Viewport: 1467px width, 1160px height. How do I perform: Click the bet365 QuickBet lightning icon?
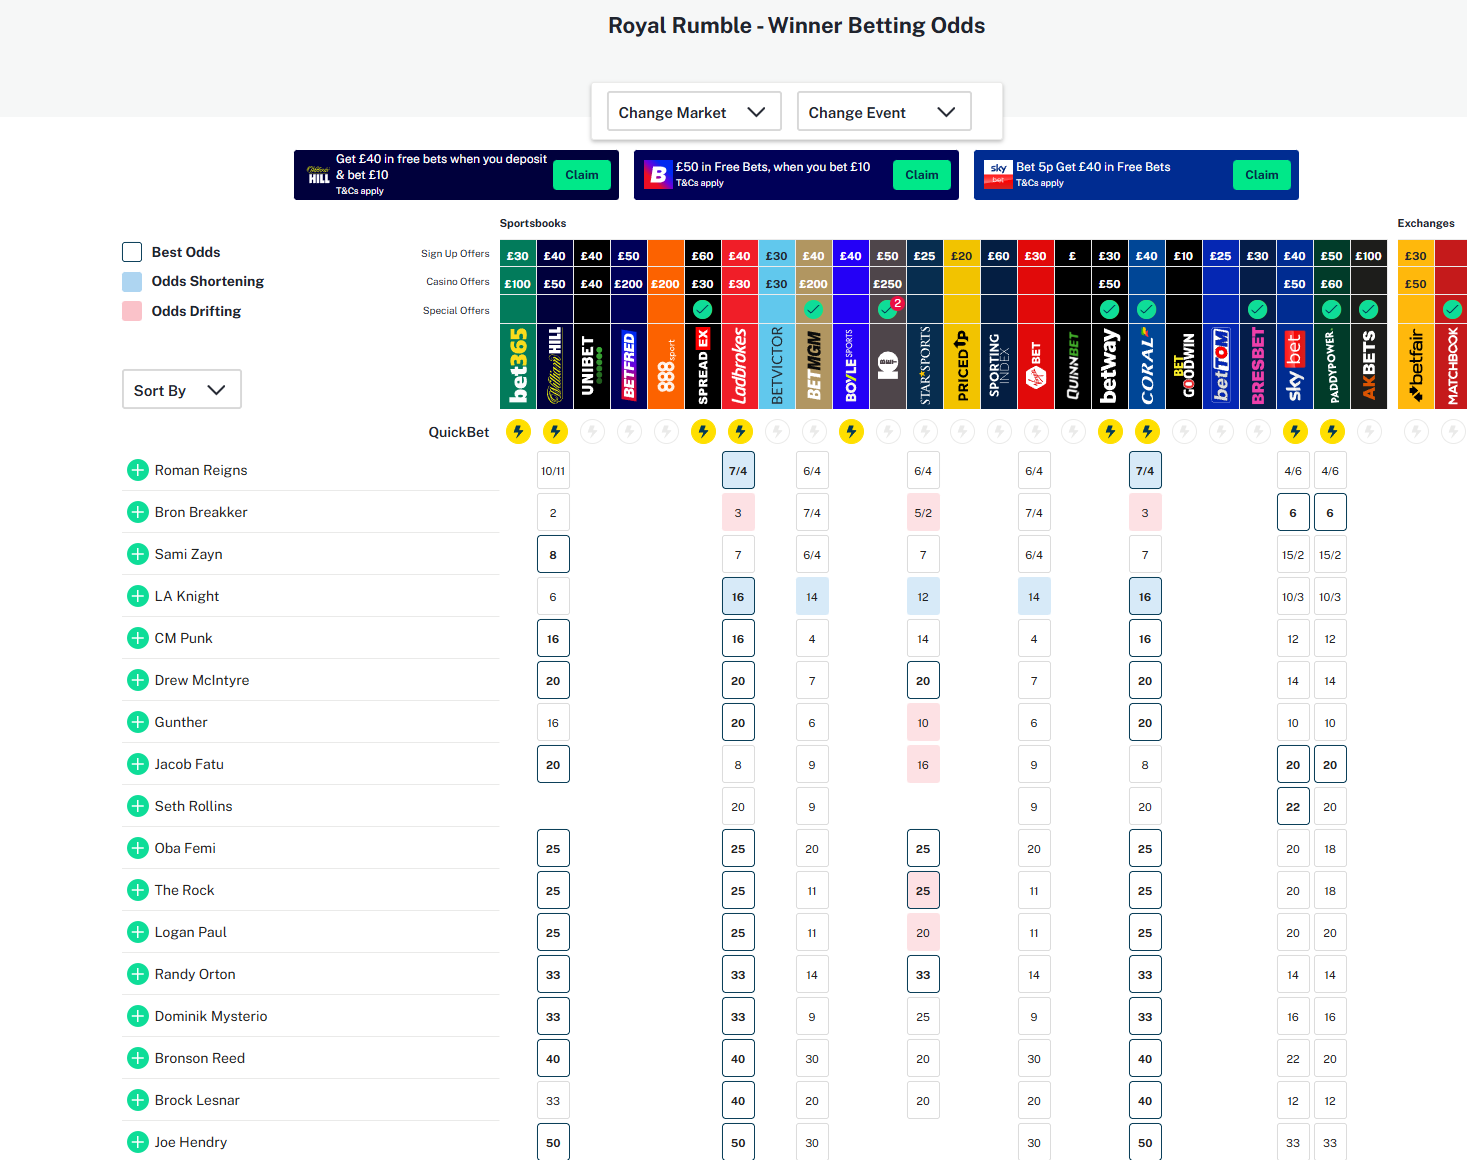click(518, 431)
